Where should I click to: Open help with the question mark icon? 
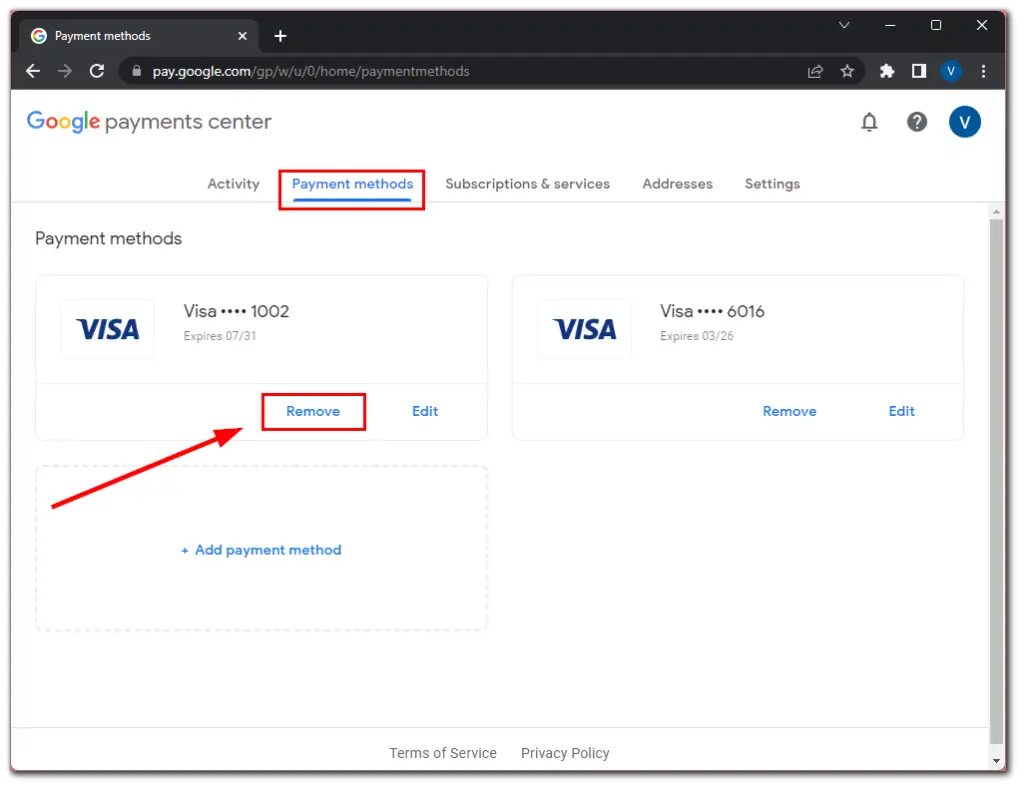tap(917, 122)
